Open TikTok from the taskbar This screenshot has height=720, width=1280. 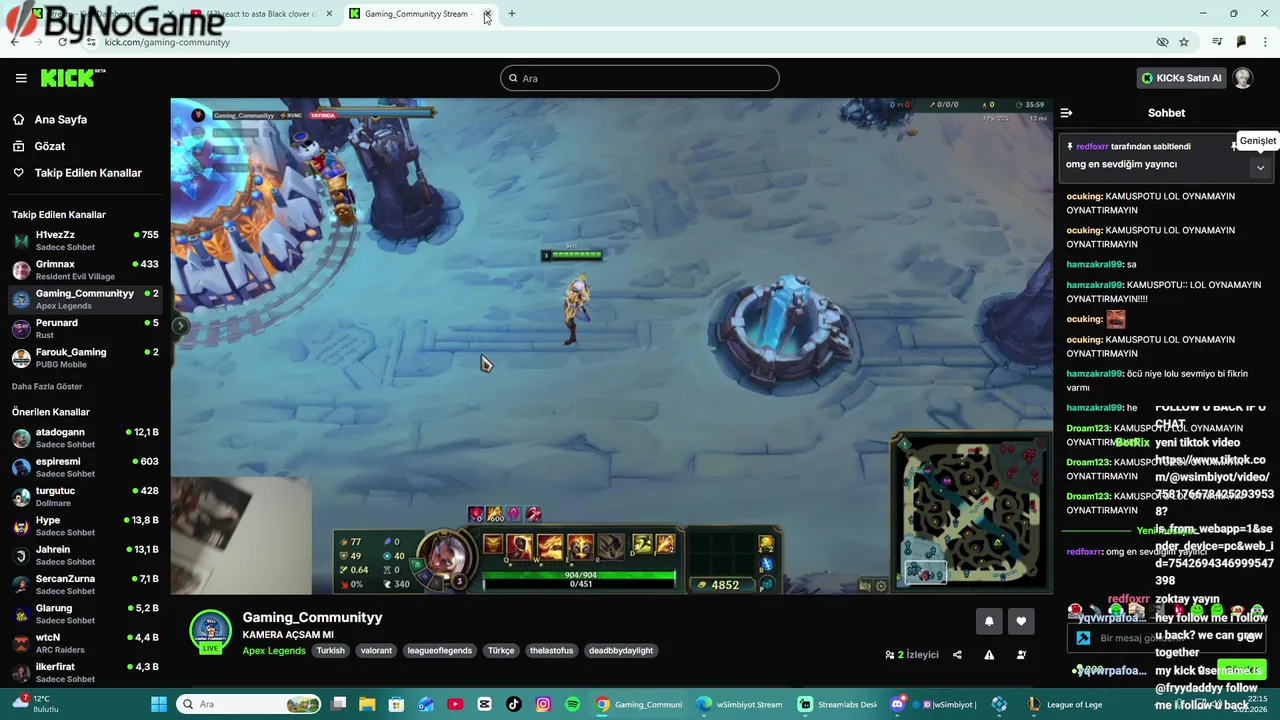(514, 704)
